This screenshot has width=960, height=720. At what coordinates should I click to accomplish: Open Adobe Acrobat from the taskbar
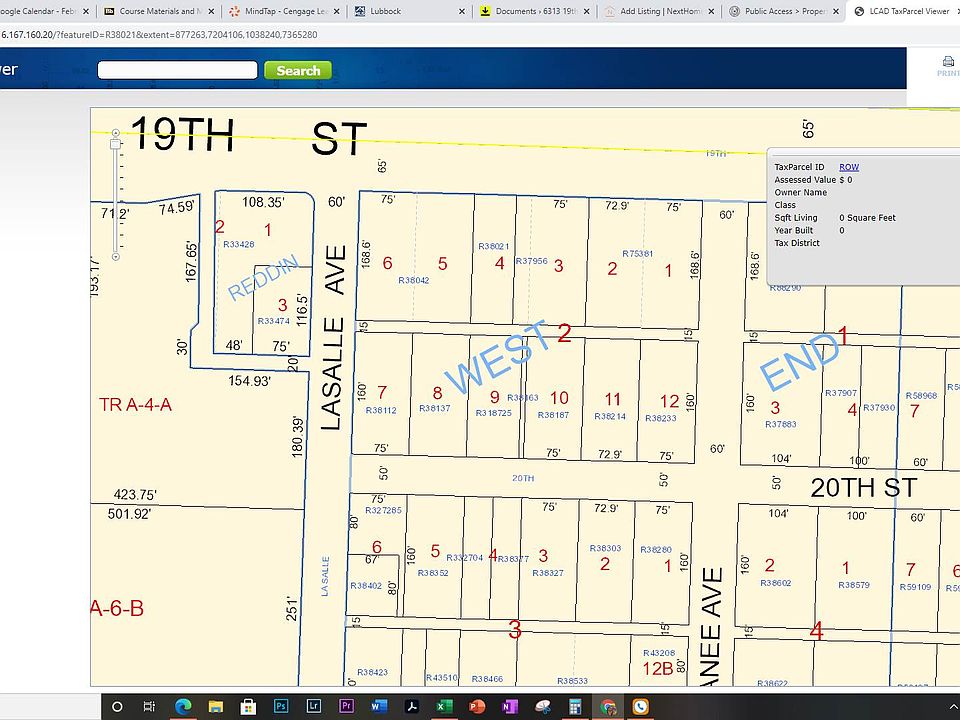pyautogui.click(x=411, y=707)
